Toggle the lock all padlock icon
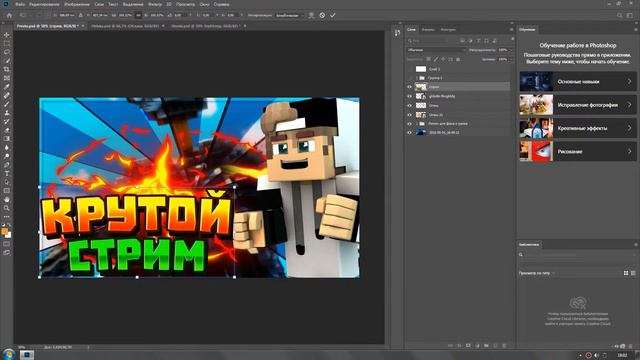Viewport: 640px width, 360px height. [x=458, y=59]
